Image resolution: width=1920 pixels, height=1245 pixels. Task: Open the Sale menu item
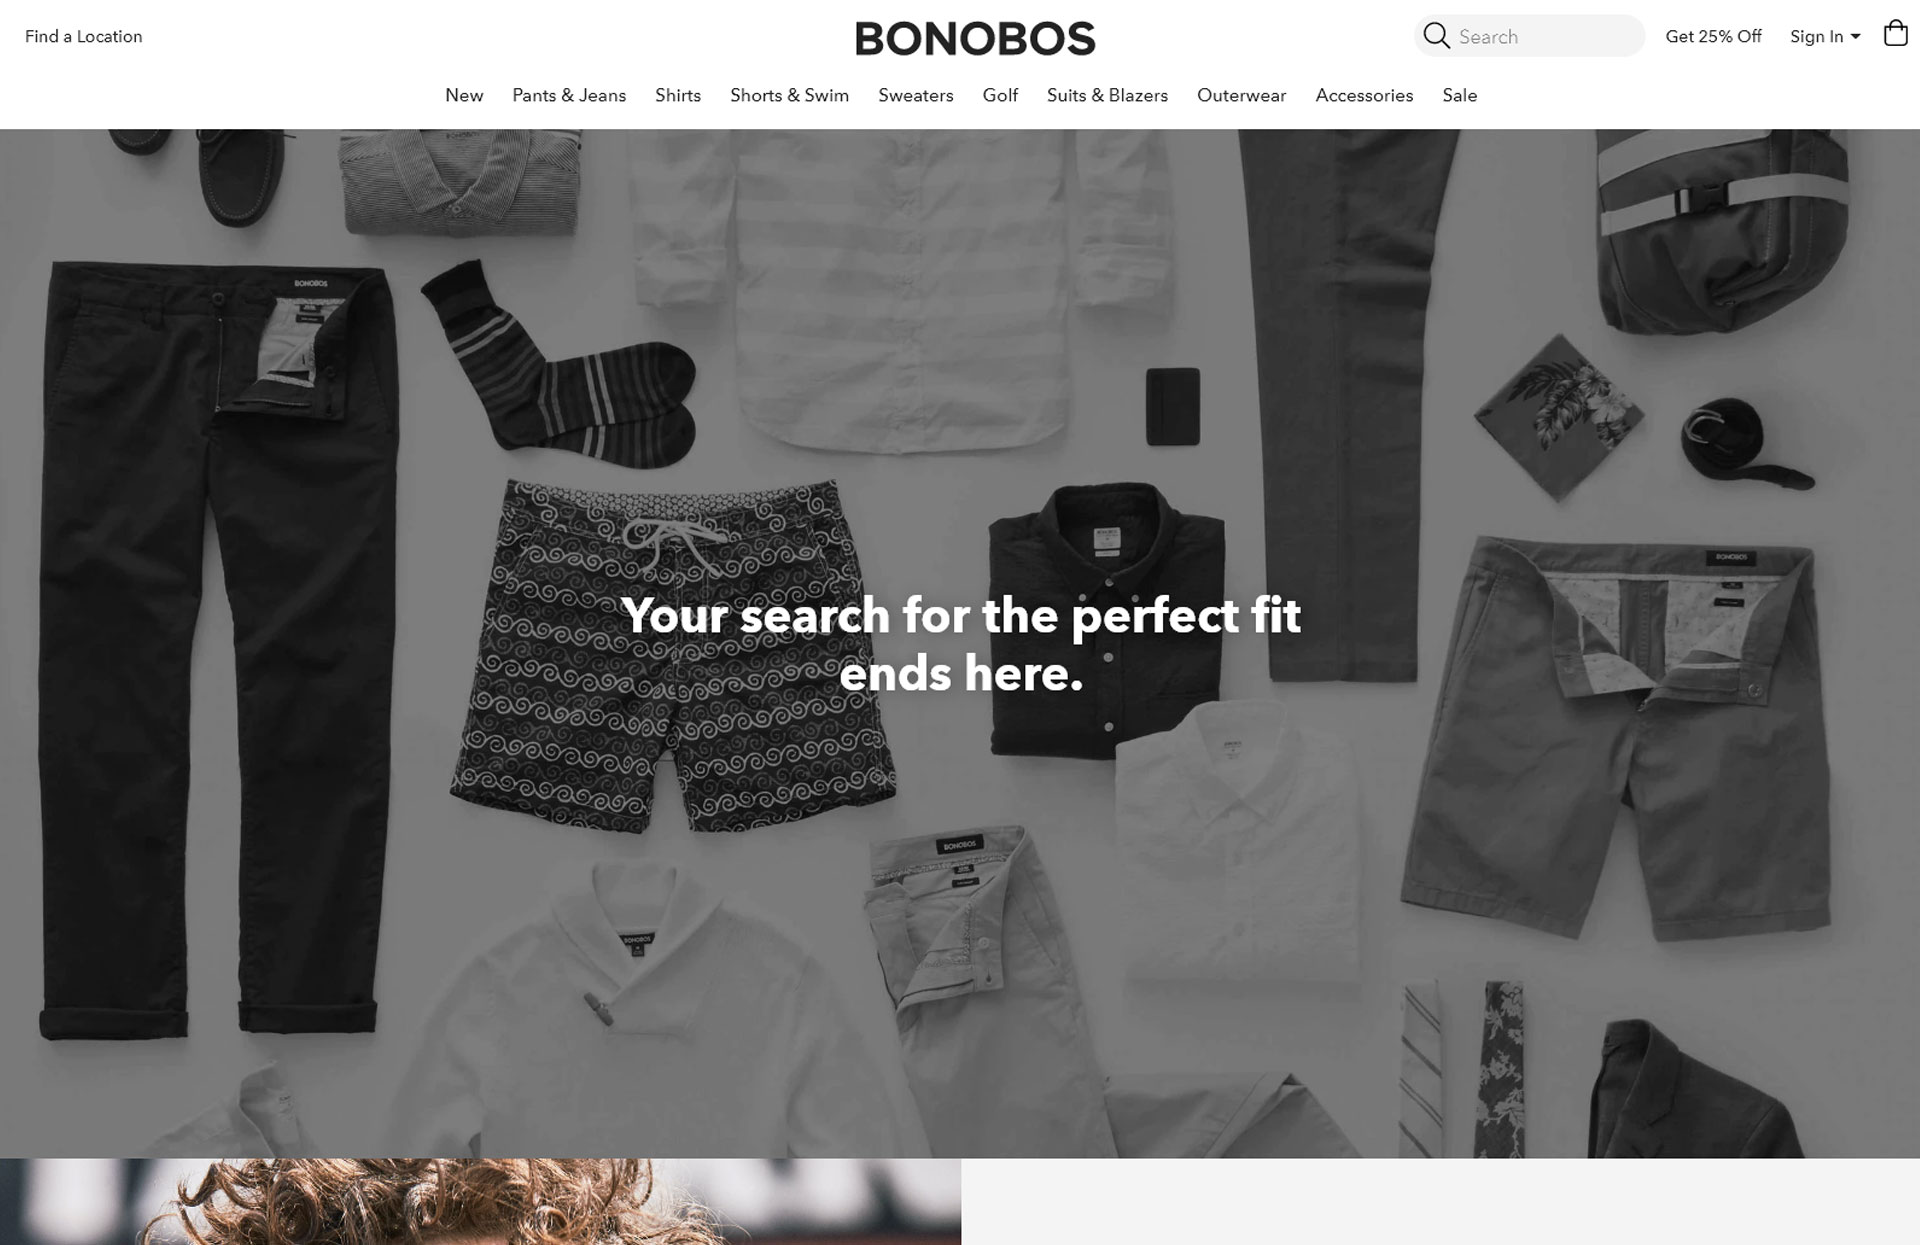[x=1459, y=96]
